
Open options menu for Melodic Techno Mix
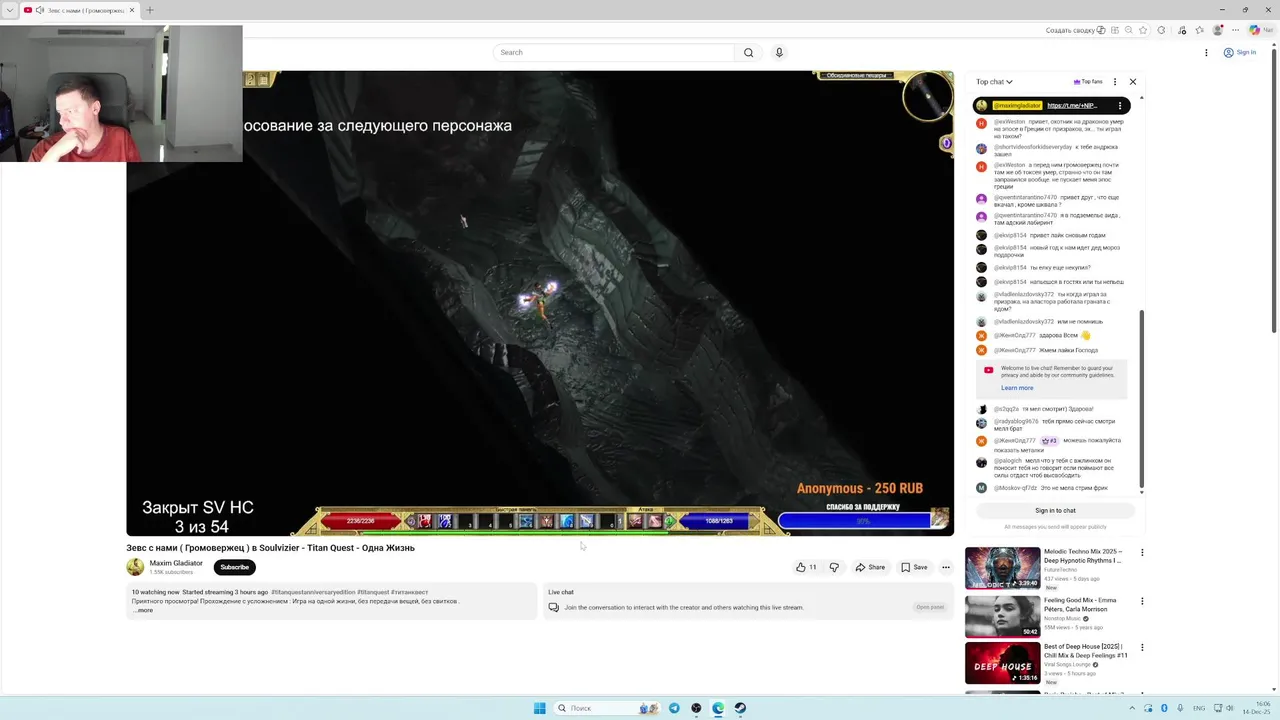coord(1142,552)
